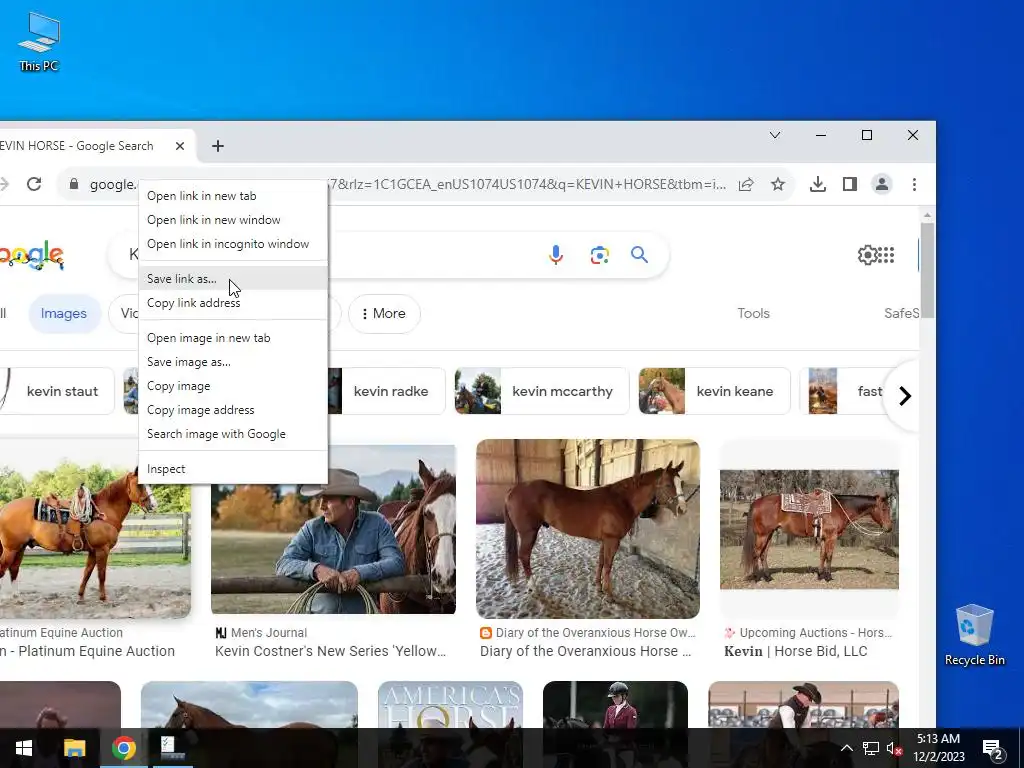Open Diary of the Overanxious Horse link
Screen dimensions: 1024x768
coord(585,651)
